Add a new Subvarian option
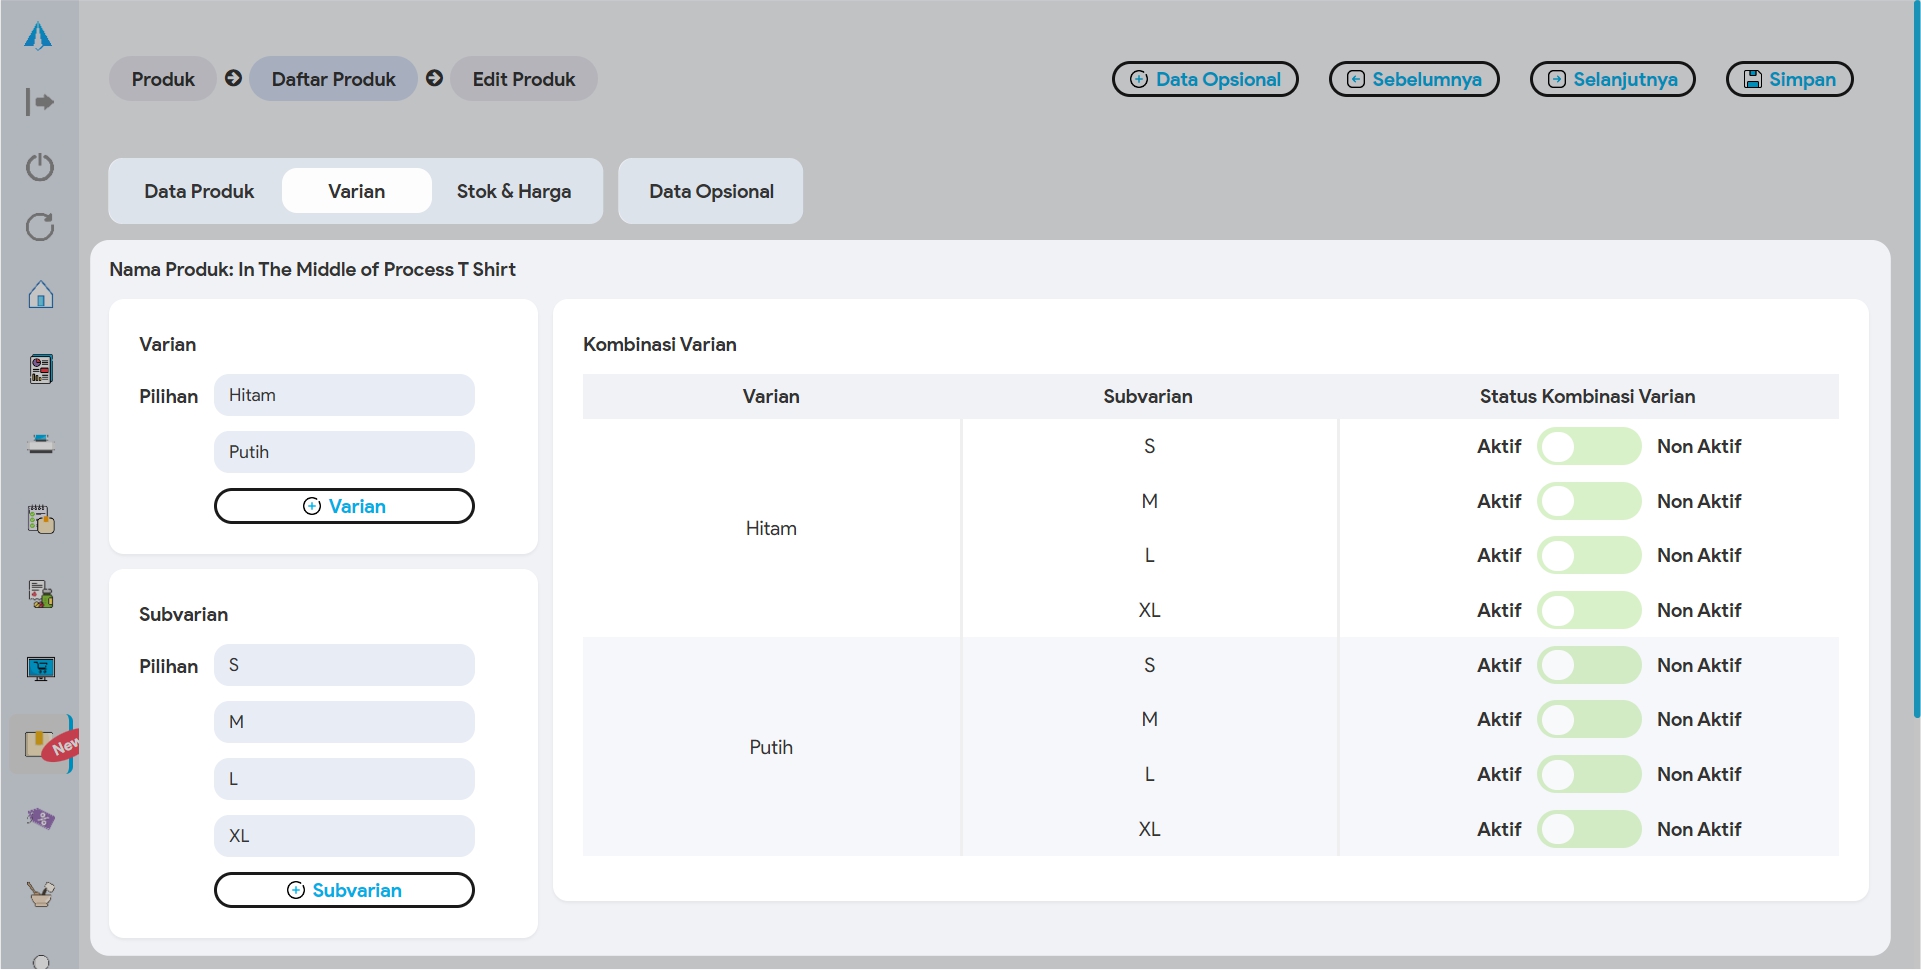 pyautogui.click(x=344, y=890)
